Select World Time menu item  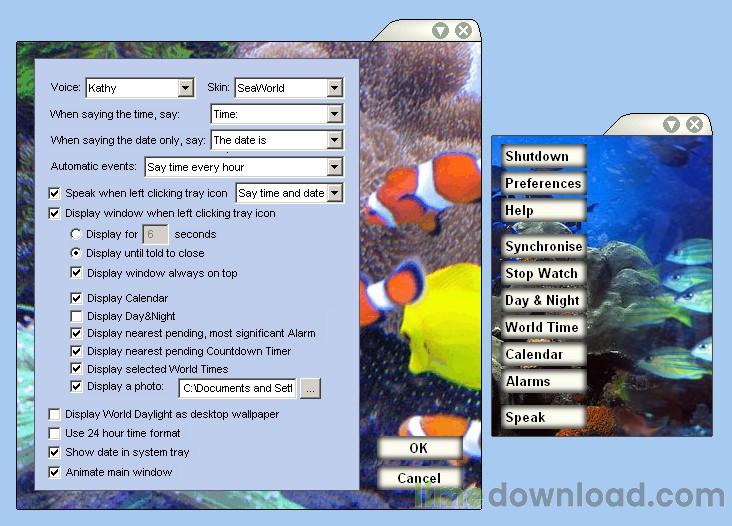pyautogui.click(x=543, y=328)
